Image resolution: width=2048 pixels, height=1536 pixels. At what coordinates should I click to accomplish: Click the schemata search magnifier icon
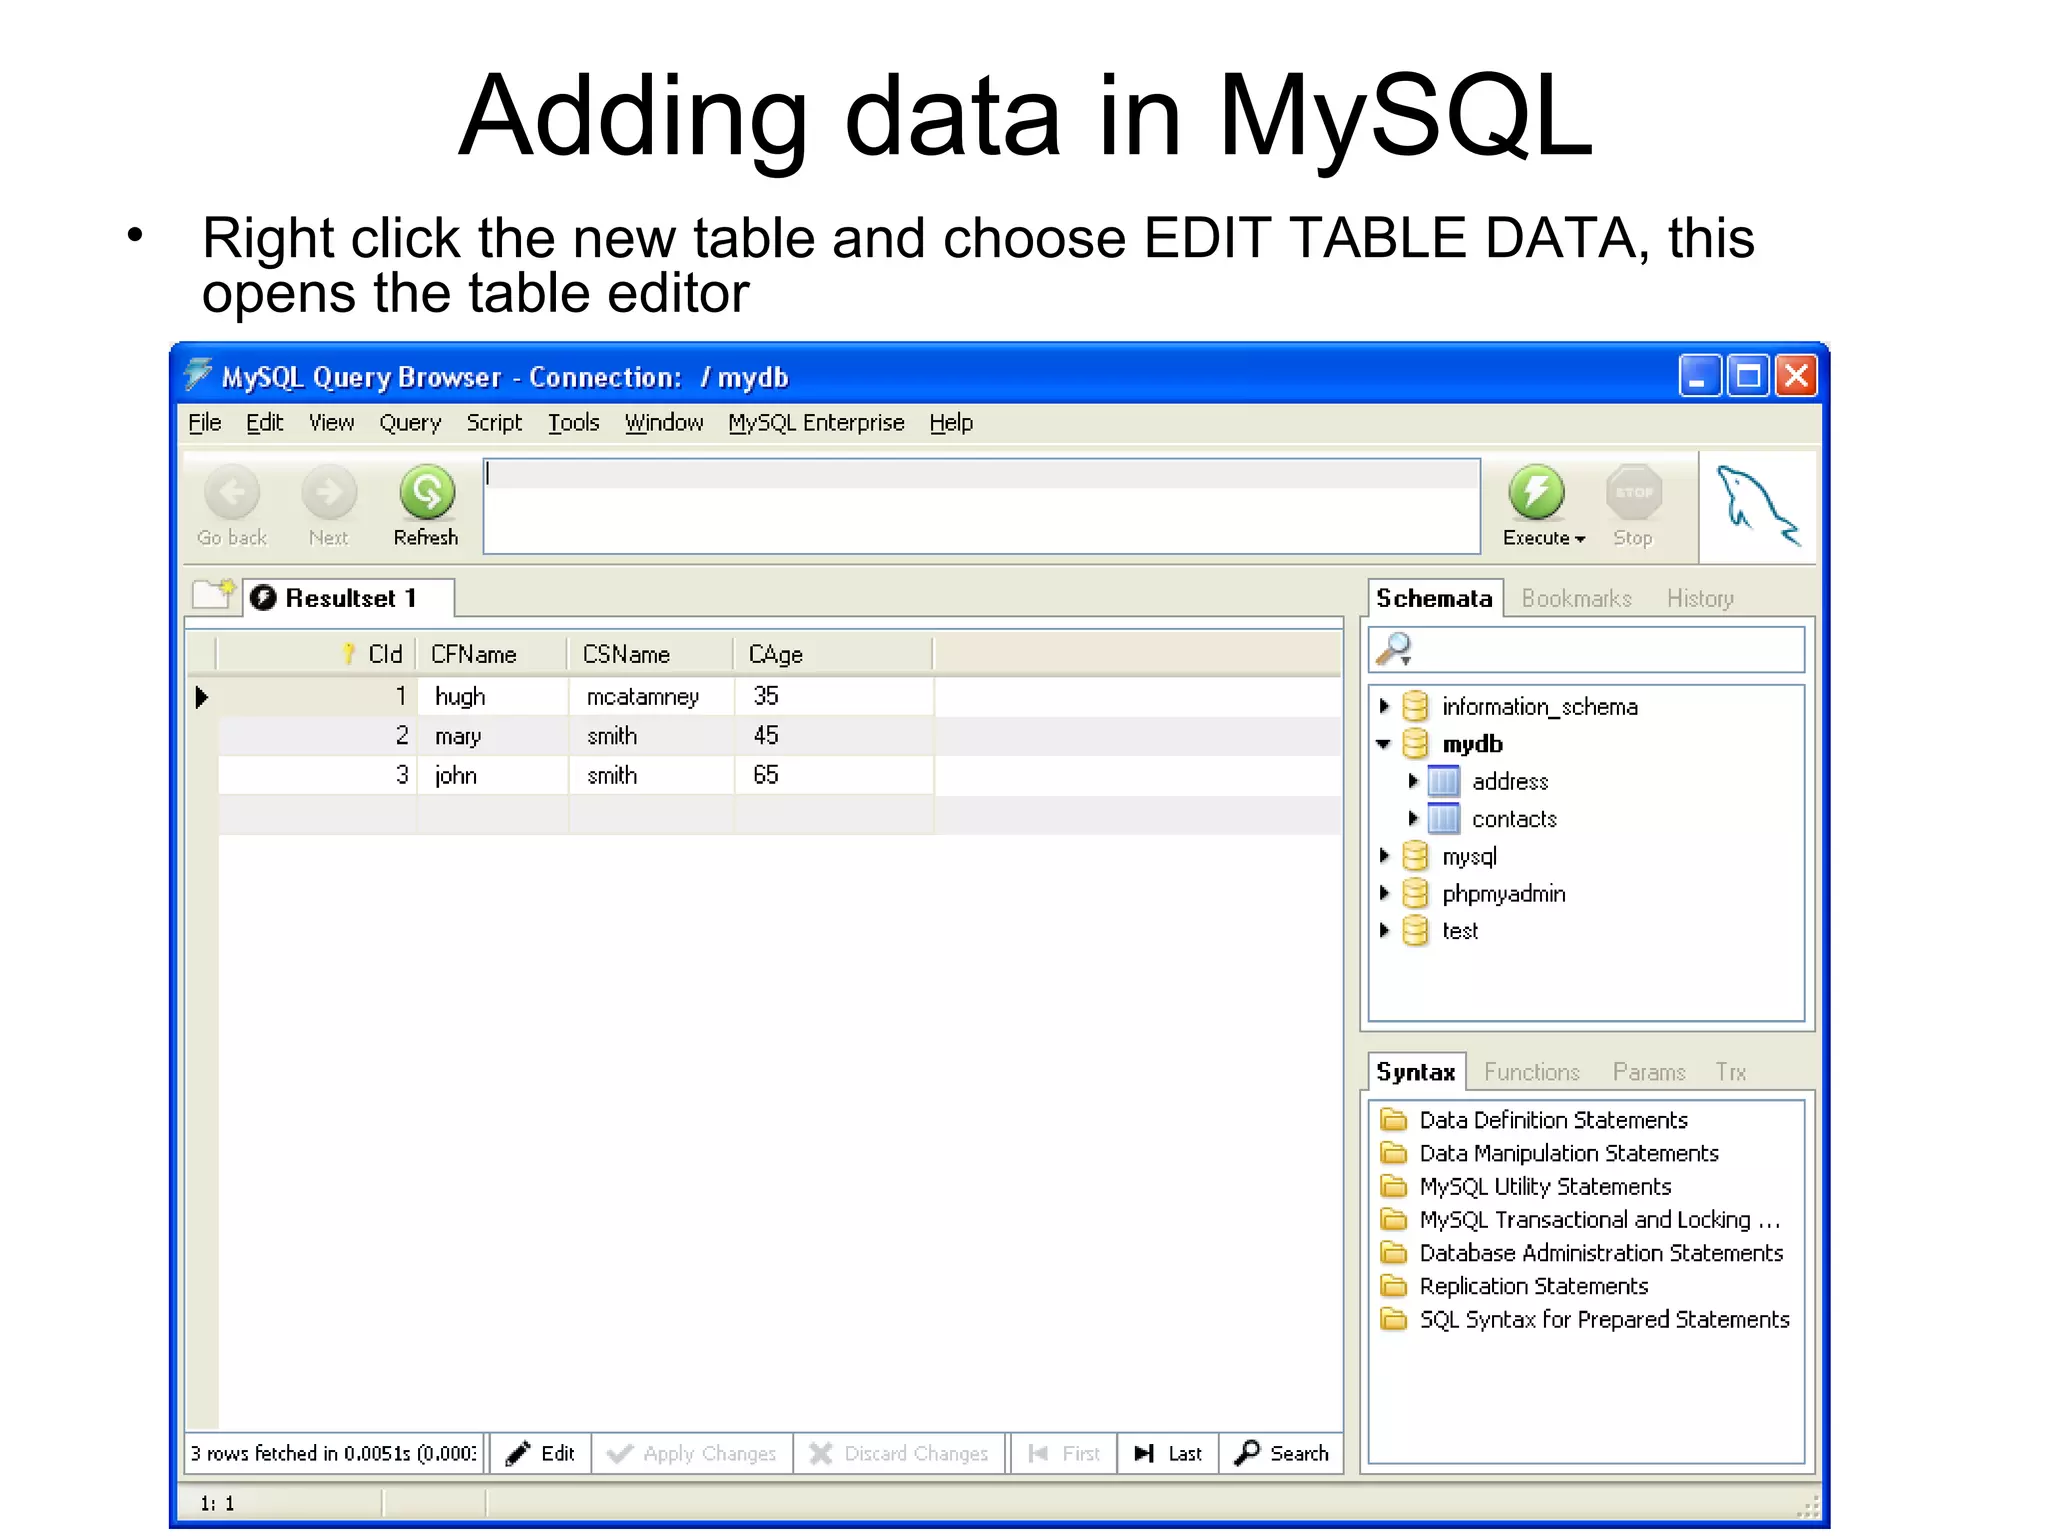point(1393,649)
